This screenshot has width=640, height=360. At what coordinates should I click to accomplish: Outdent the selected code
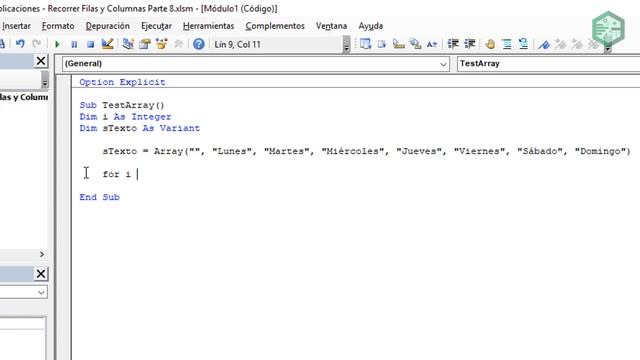coord(470,44)
